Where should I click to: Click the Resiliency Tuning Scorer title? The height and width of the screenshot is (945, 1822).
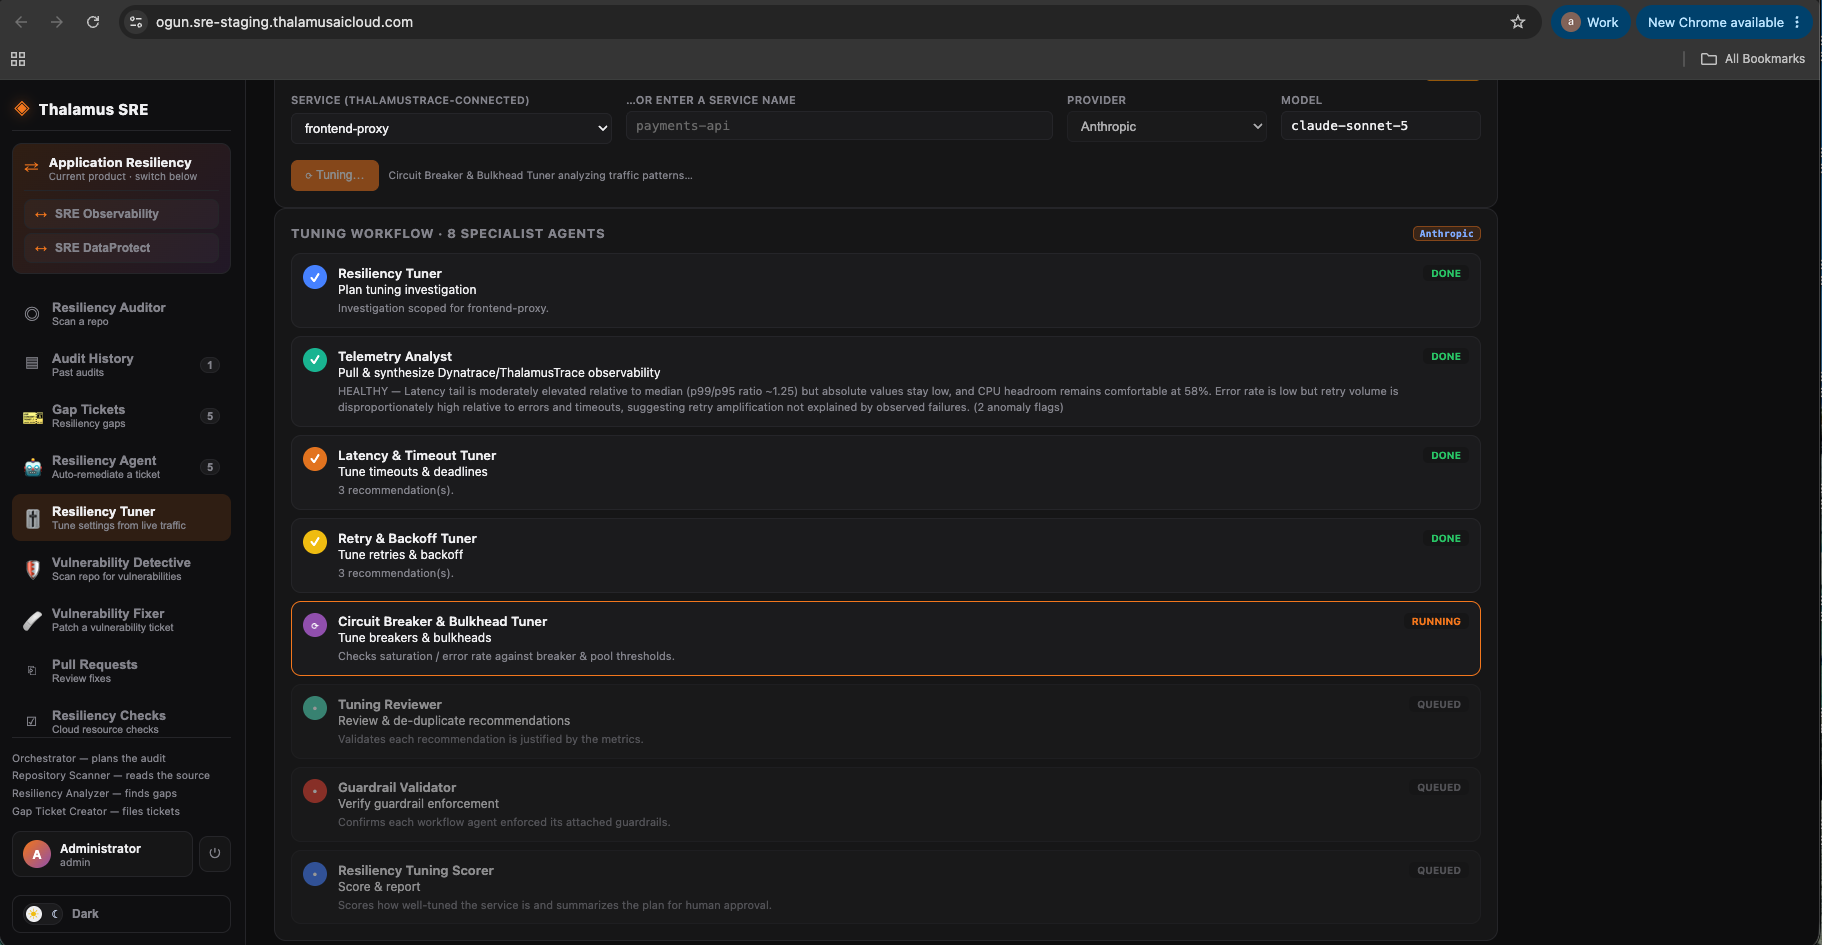click(416, 870)
